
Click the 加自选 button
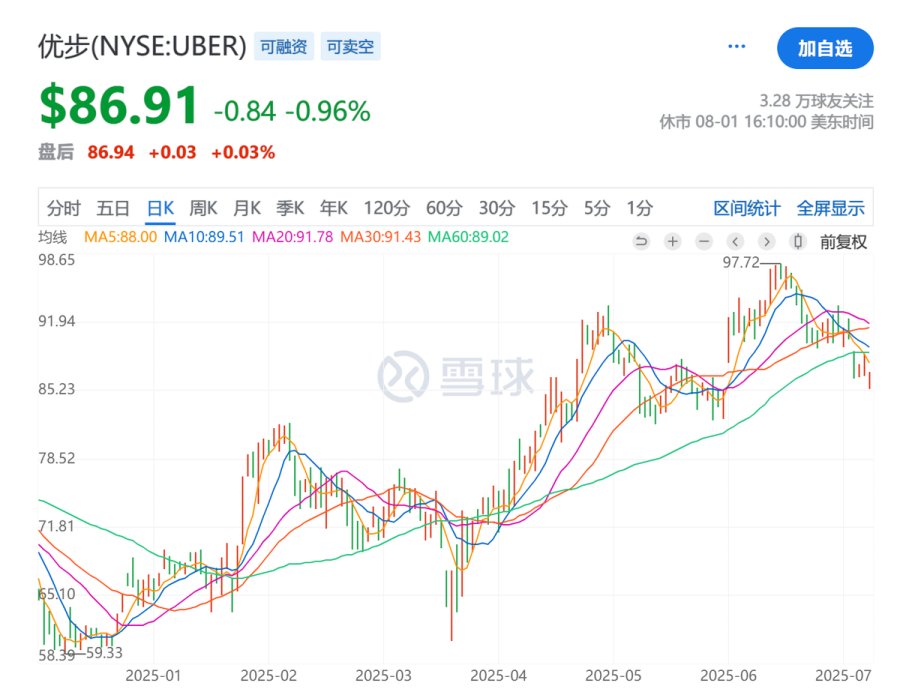[x=825, y=48]
